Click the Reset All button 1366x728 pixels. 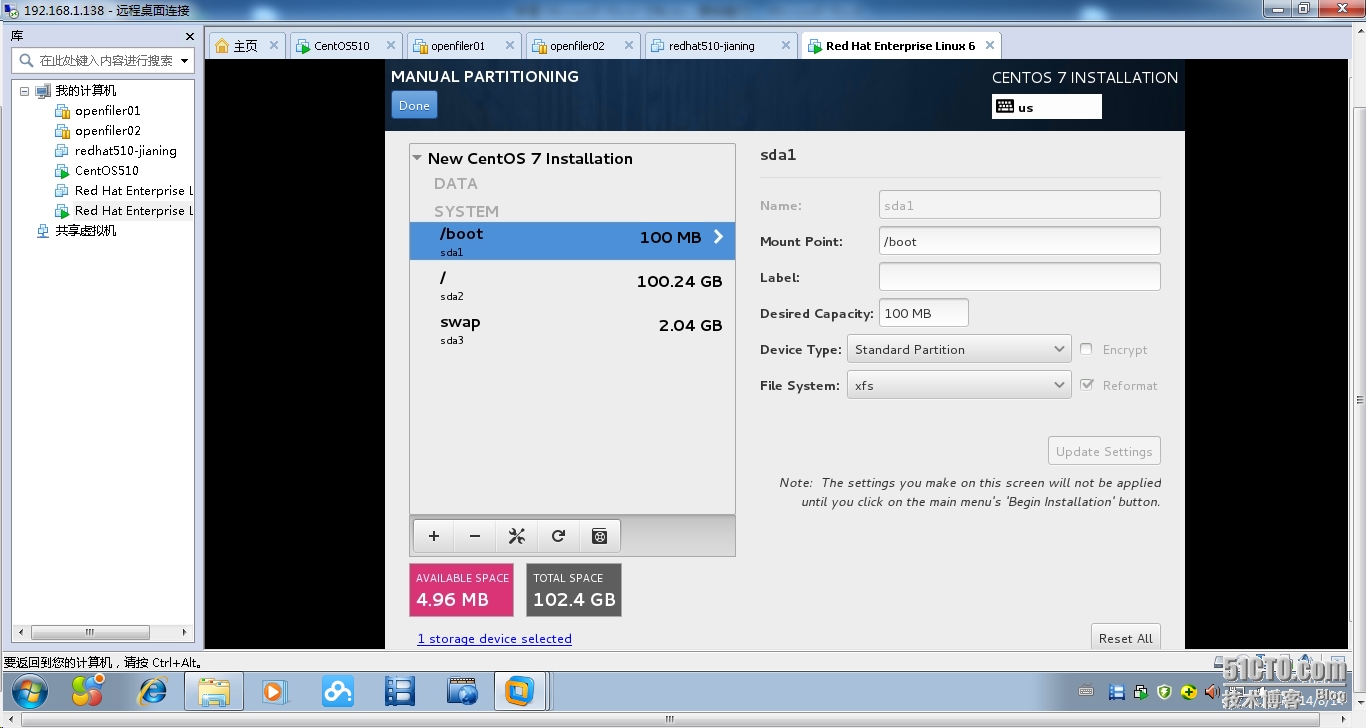coord(1125,638)
